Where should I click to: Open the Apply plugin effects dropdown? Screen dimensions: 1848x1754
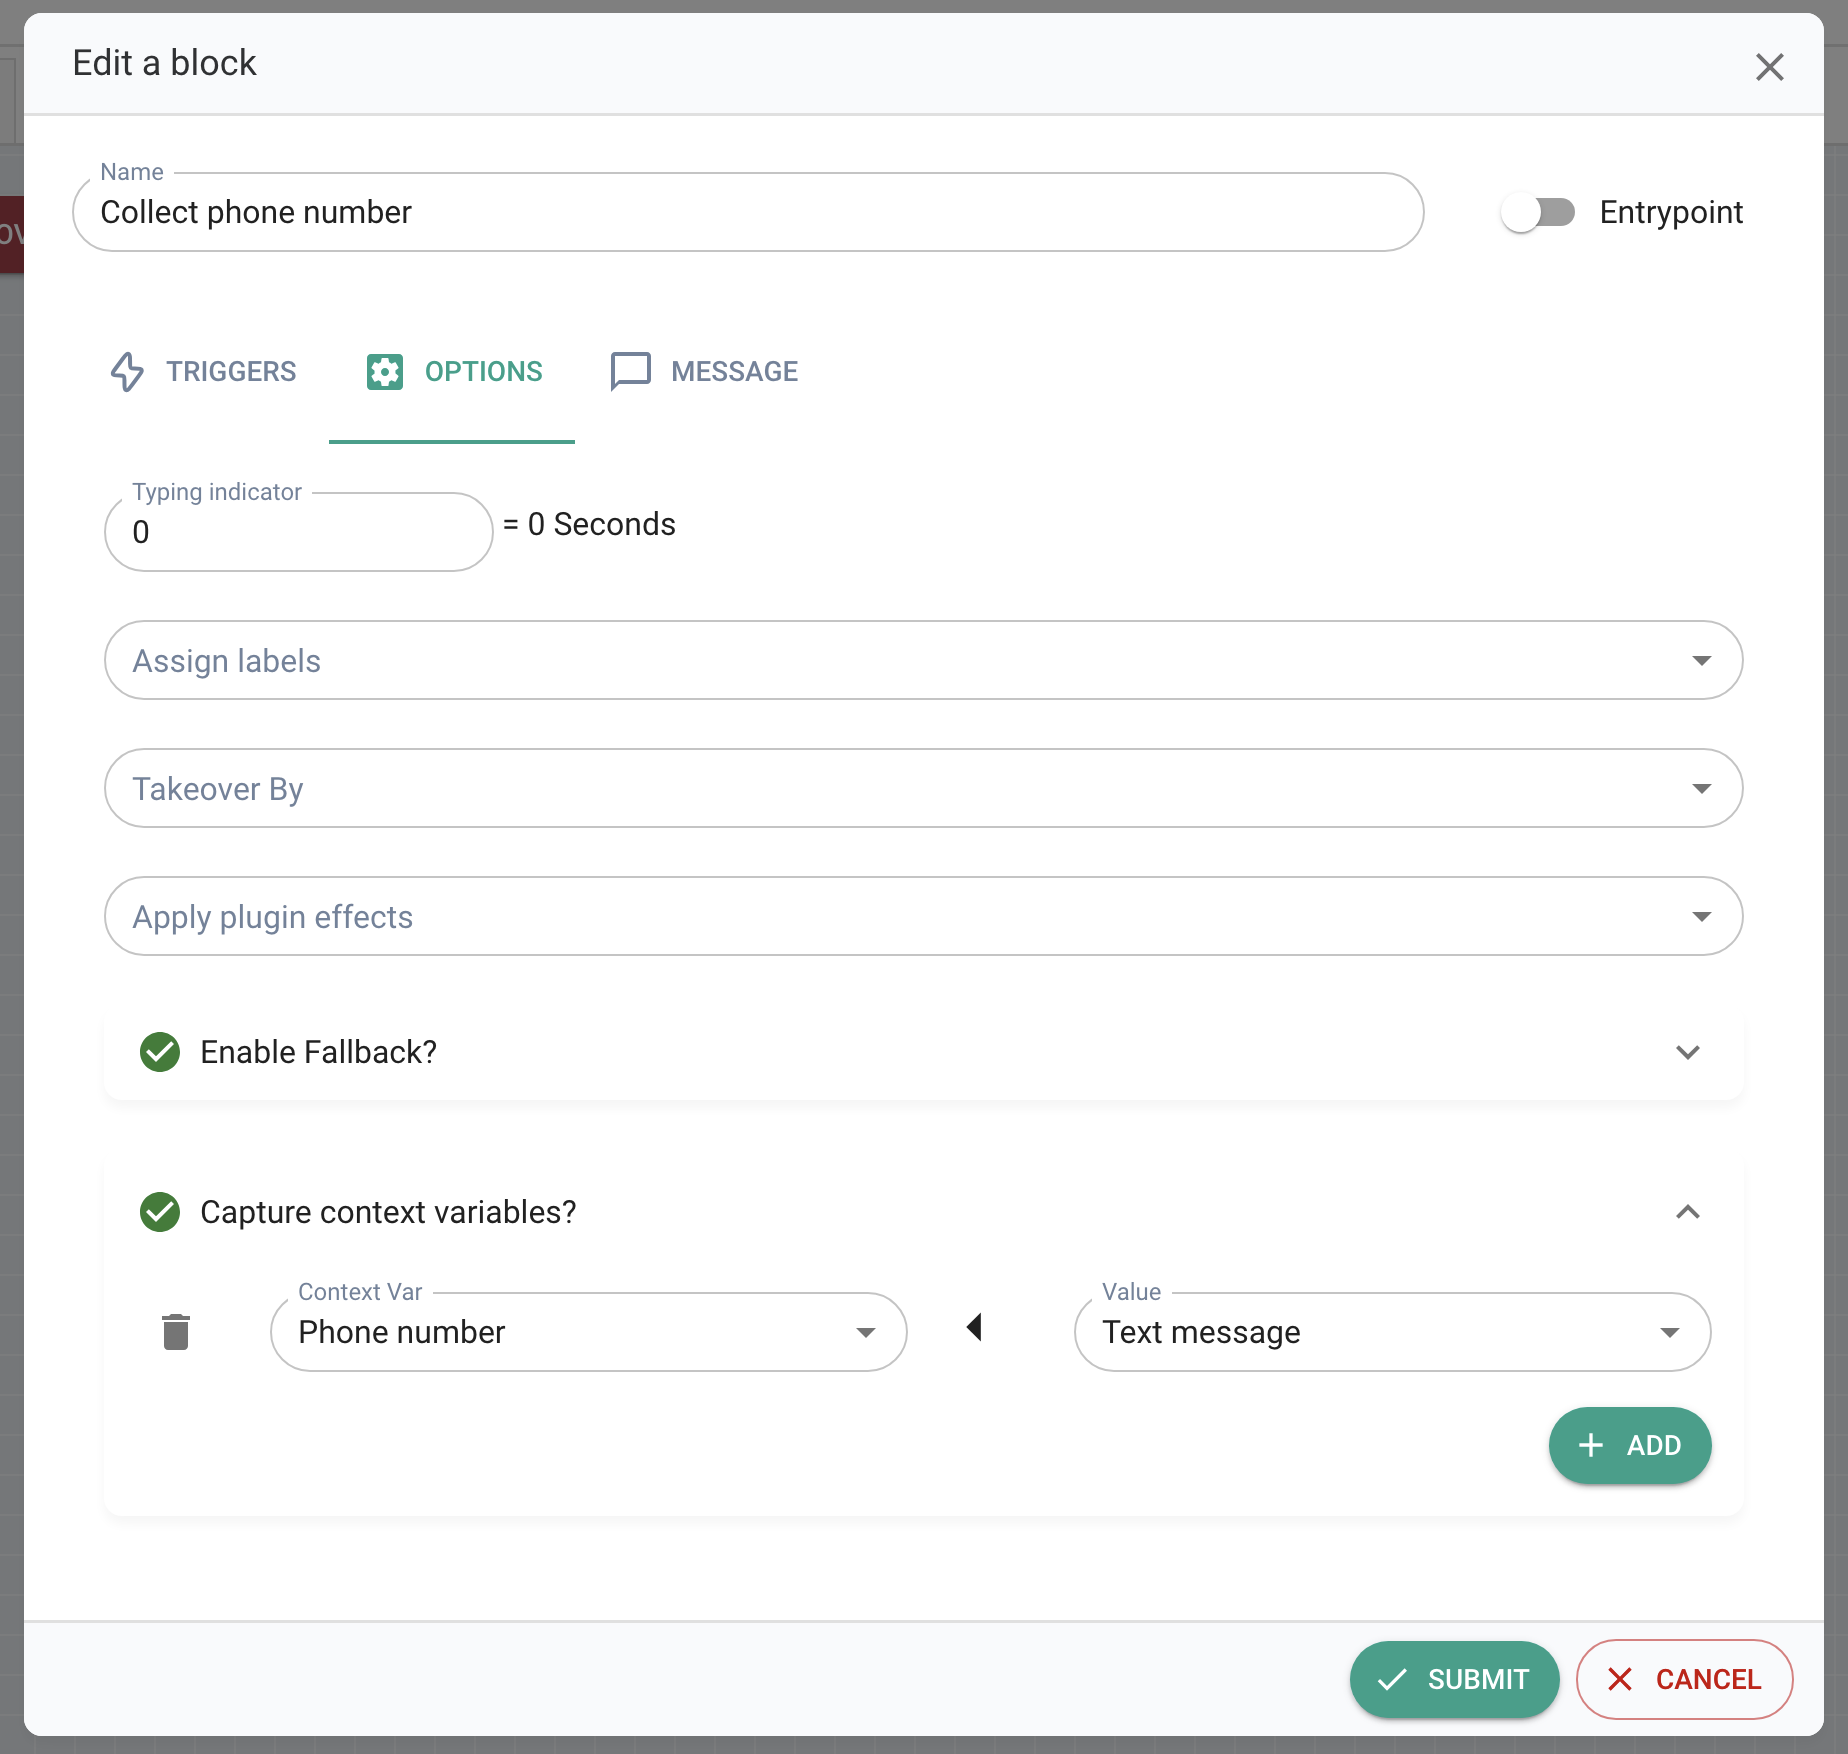(x=1701, y=917)
